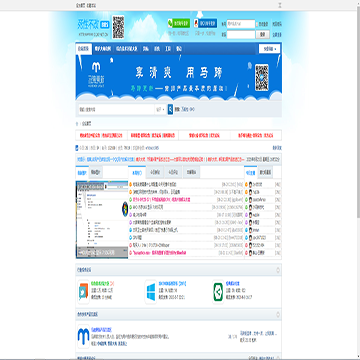Focus the forum search text box
This screenshot has height=360, width=360.
coord(116,109)
